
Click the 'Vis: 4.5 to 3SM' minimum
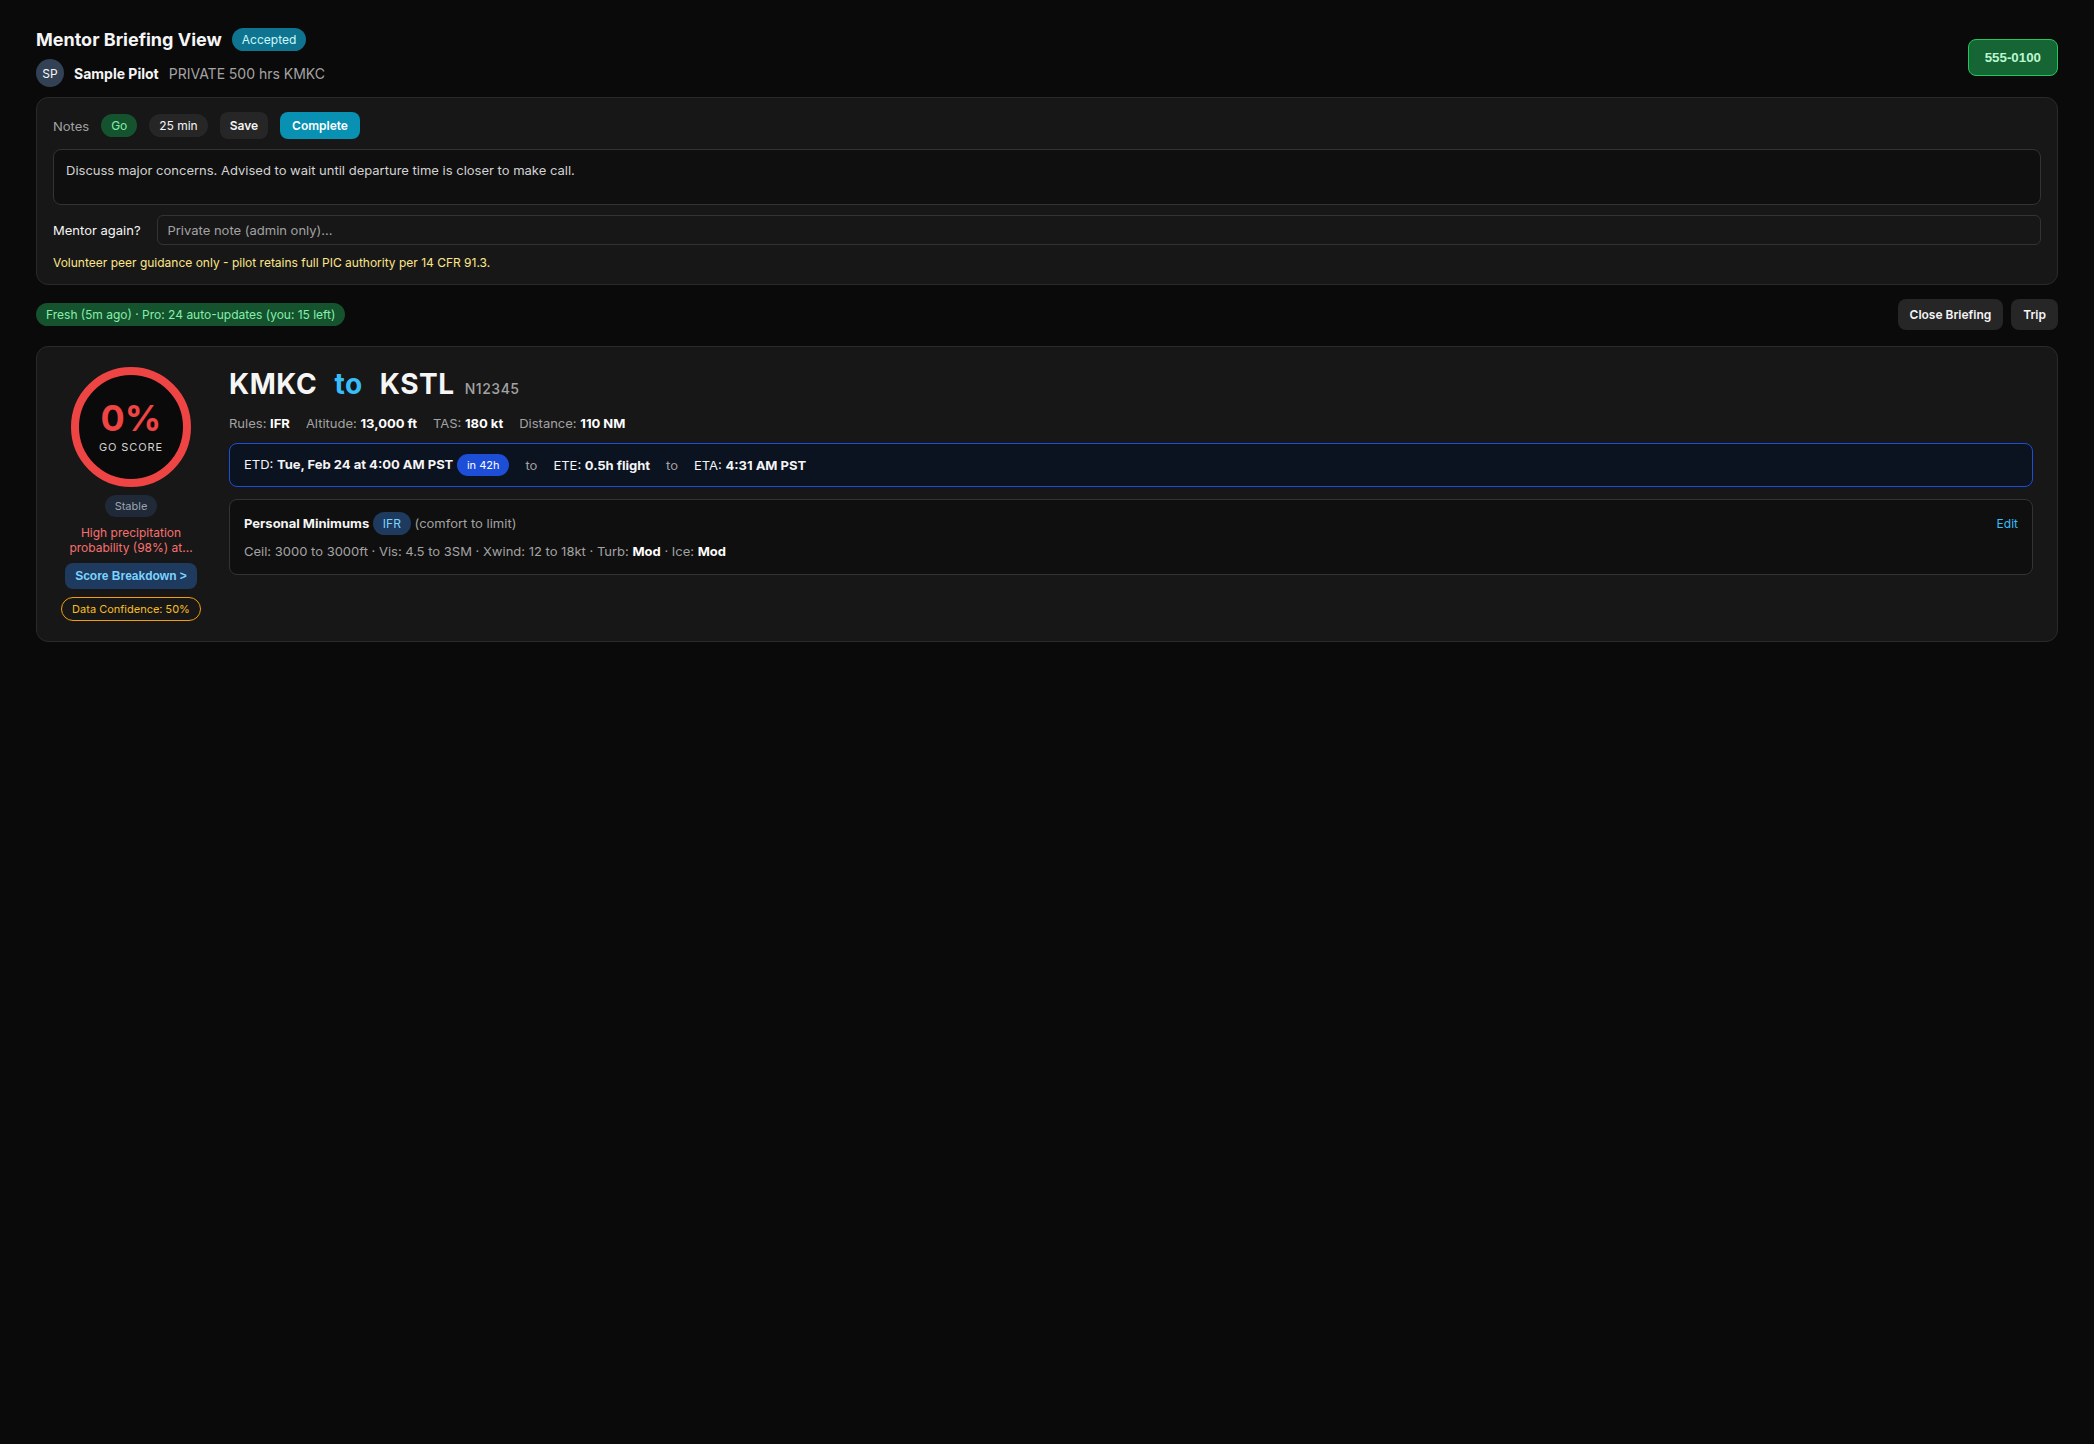pyautogui.click(x=425, y=552)
